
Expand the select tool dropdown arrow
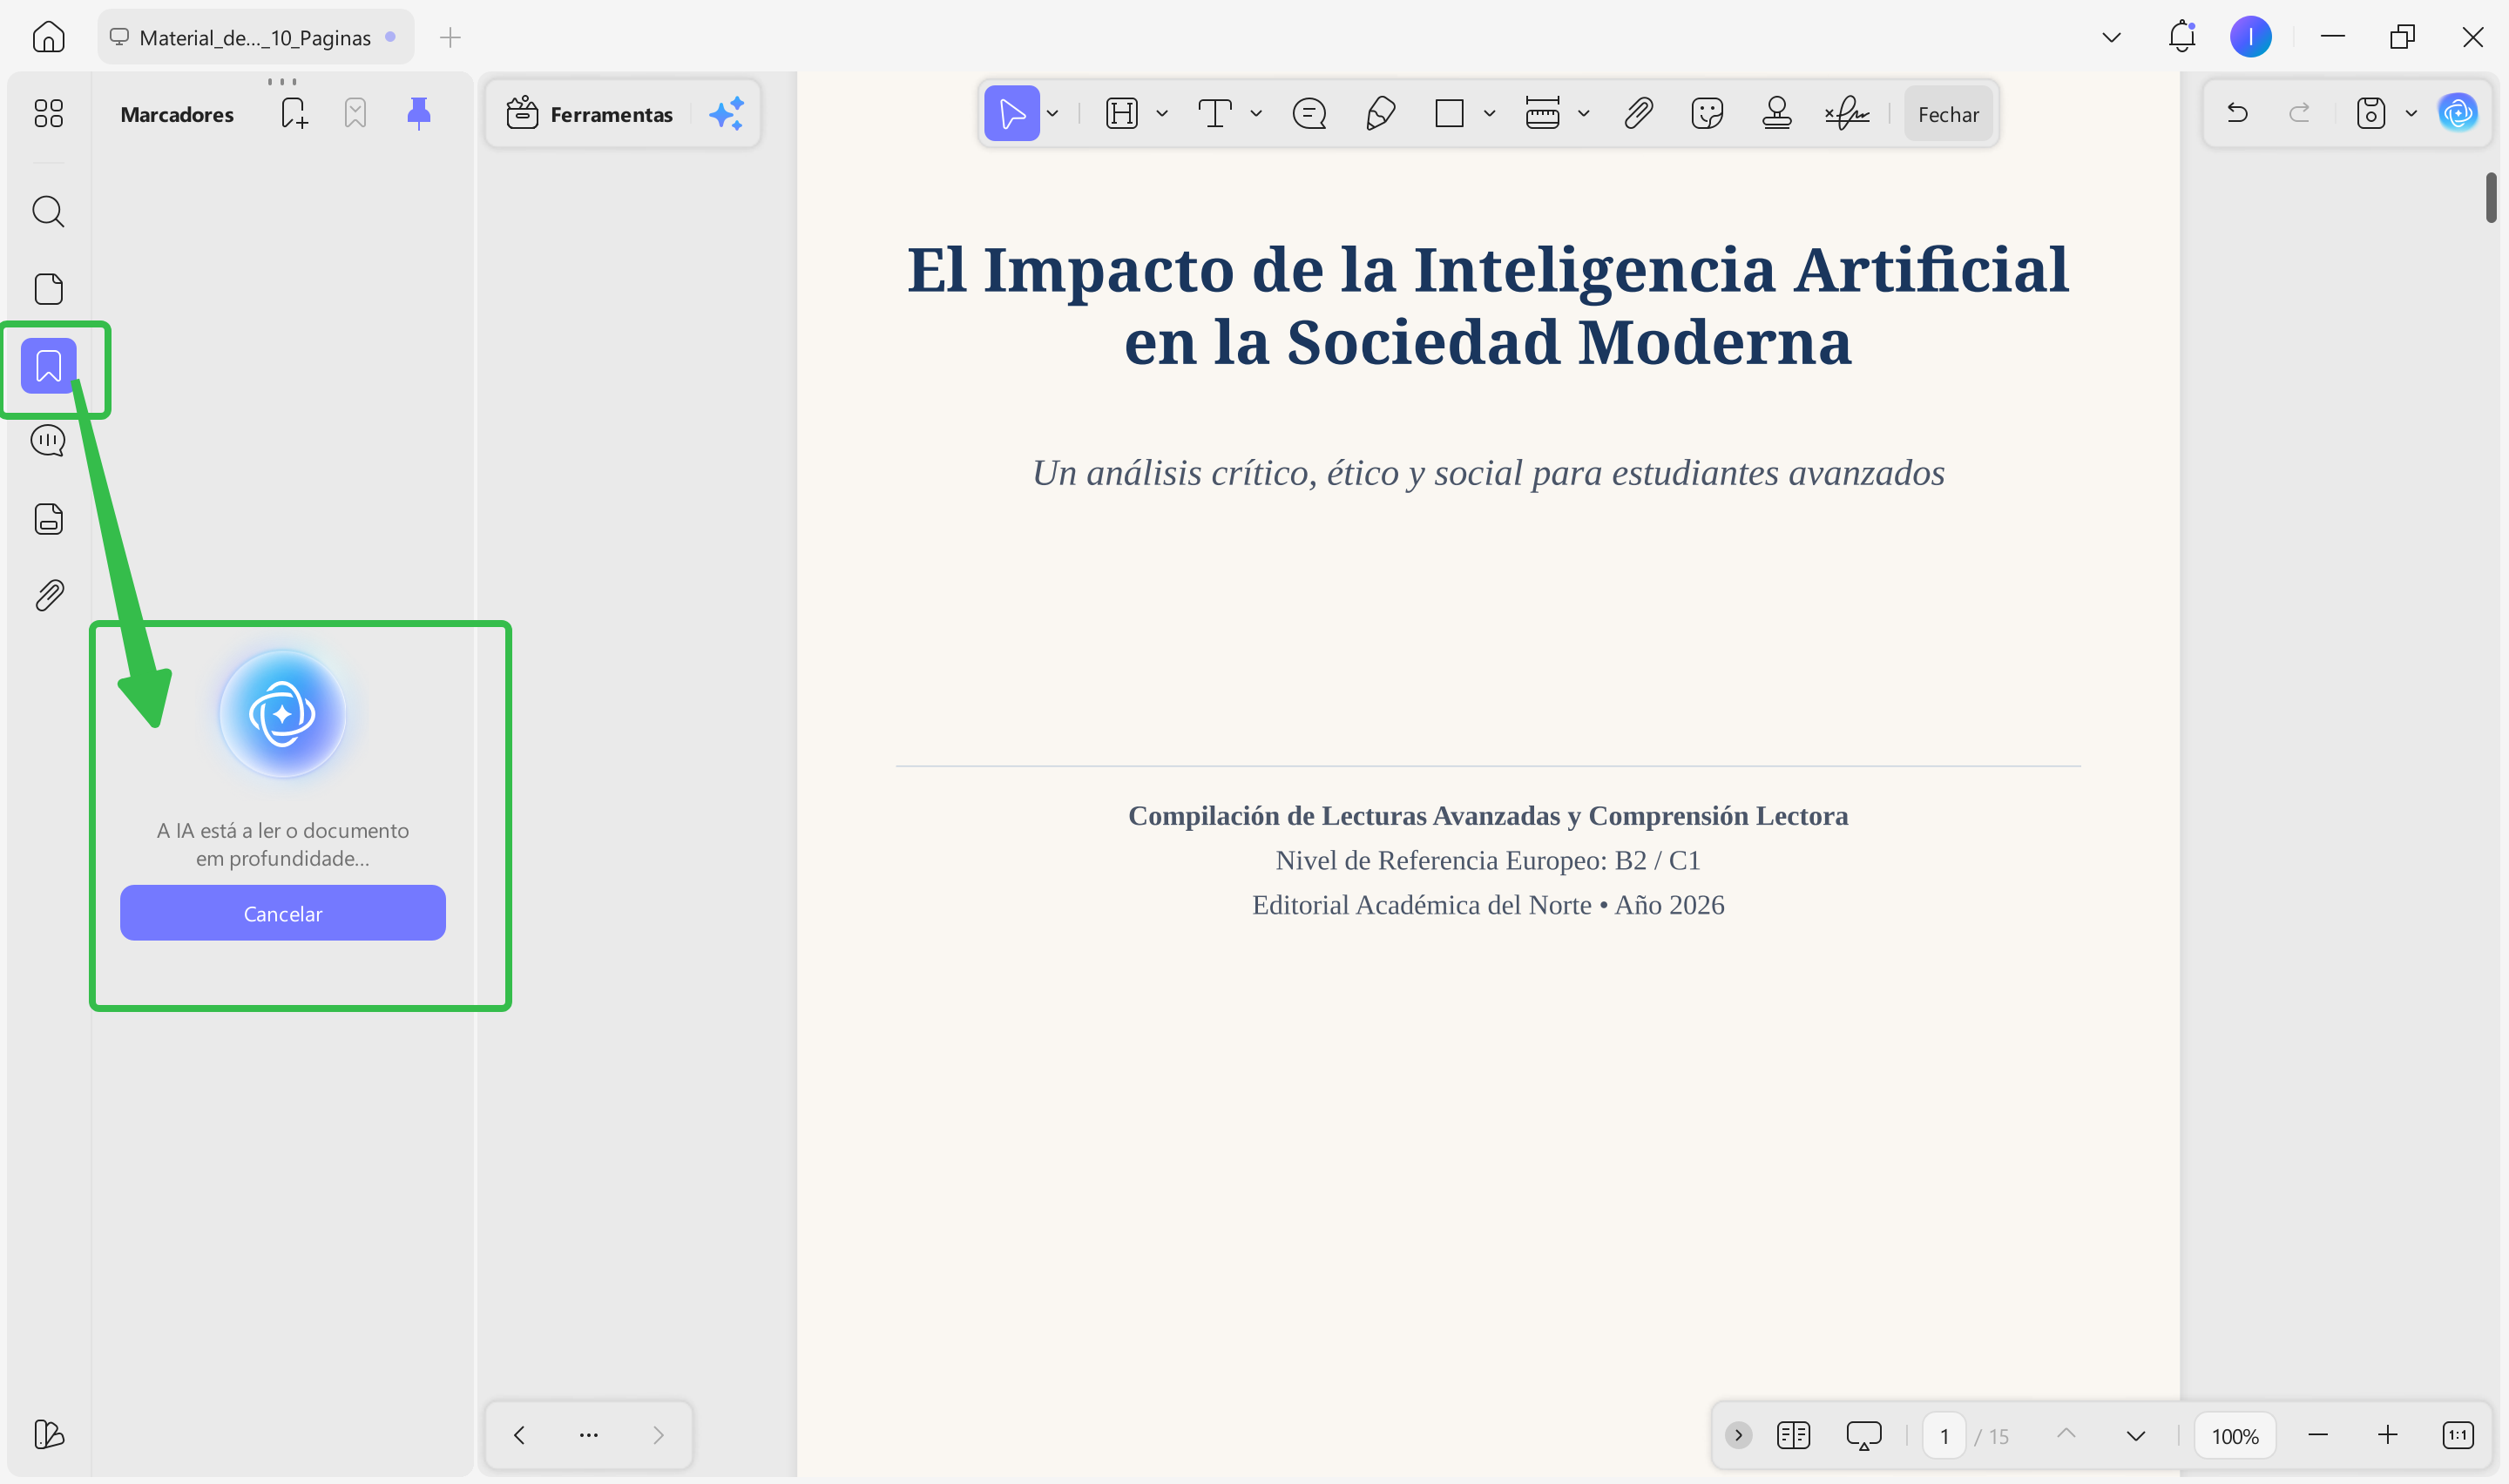click(x=1052, y=113)
